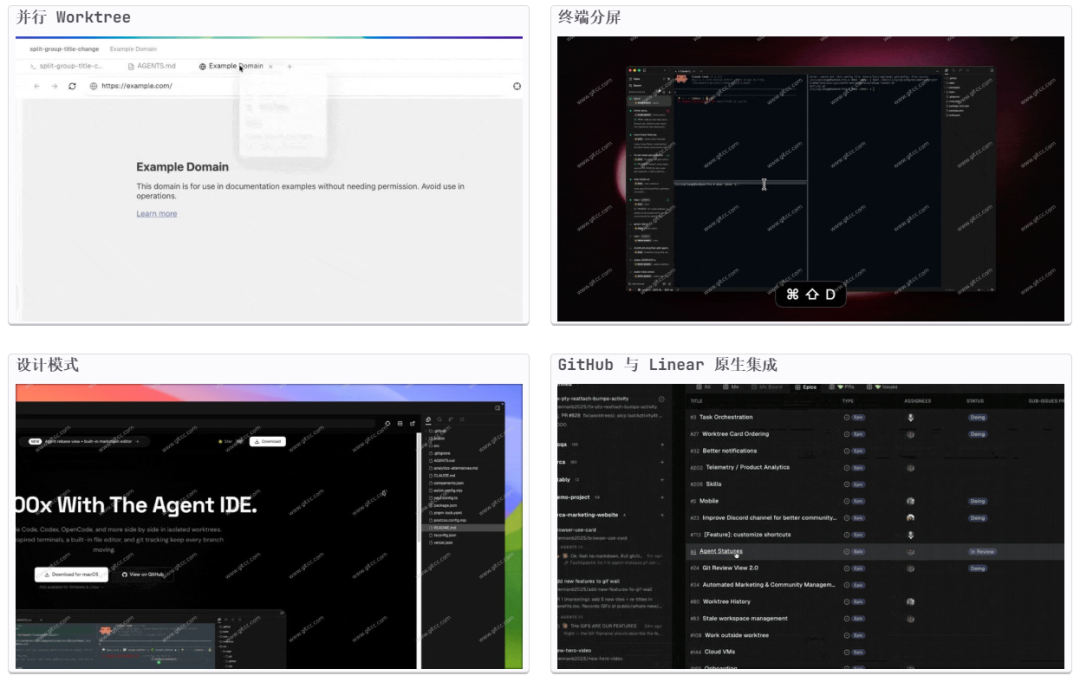
Task: Click the explorer icon above file tree
Action: tap(428, 420)
